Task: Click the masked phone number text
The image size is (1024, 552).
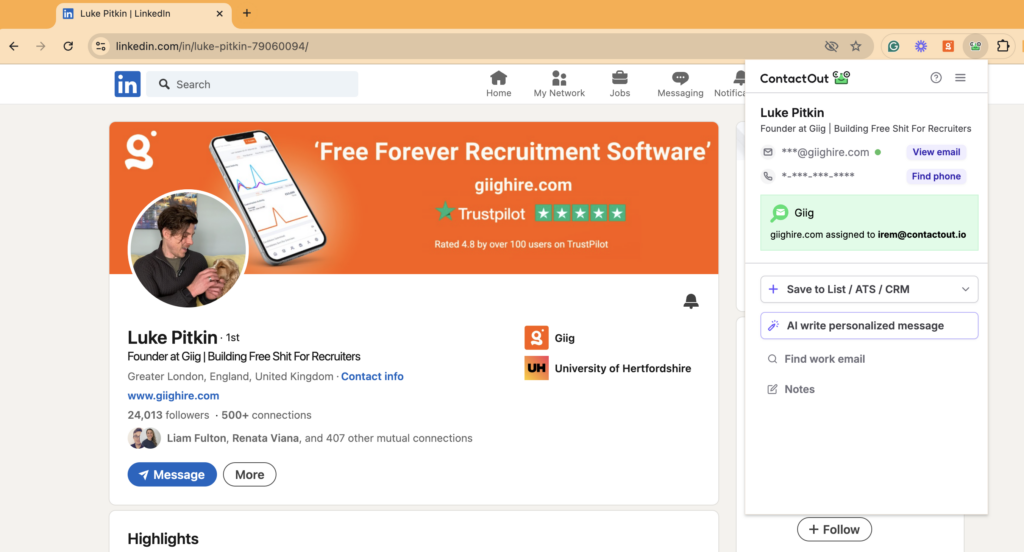Action: click(818, 176)
